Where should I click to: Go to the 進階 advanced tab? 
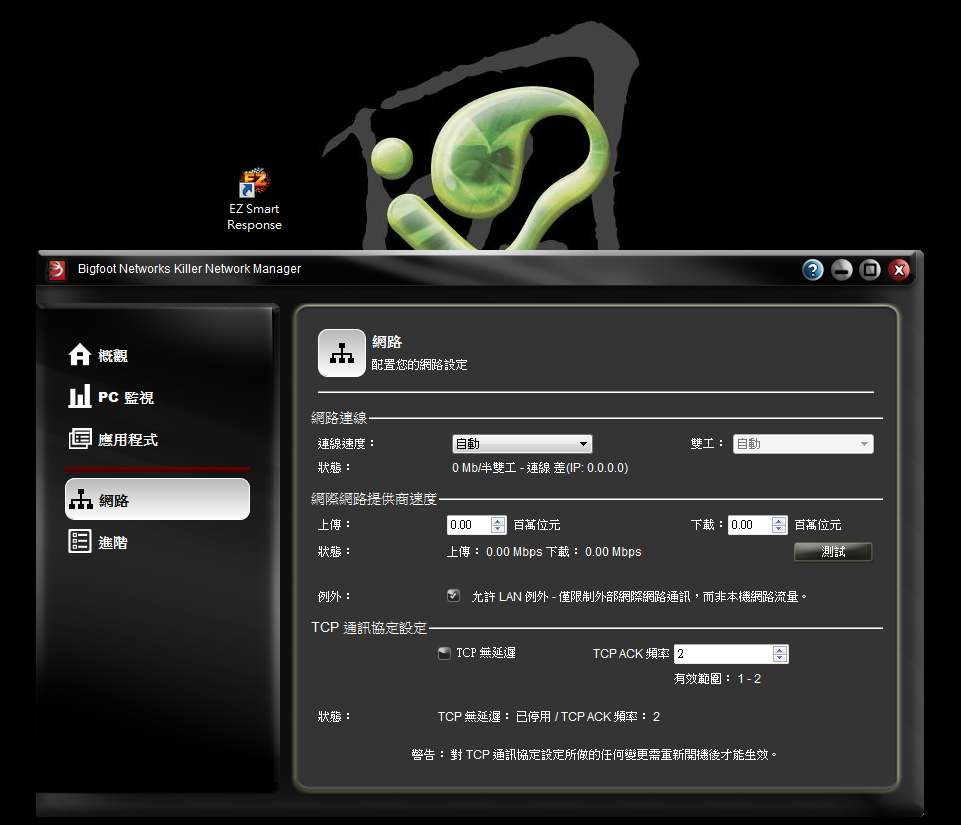tap(158, 542)
